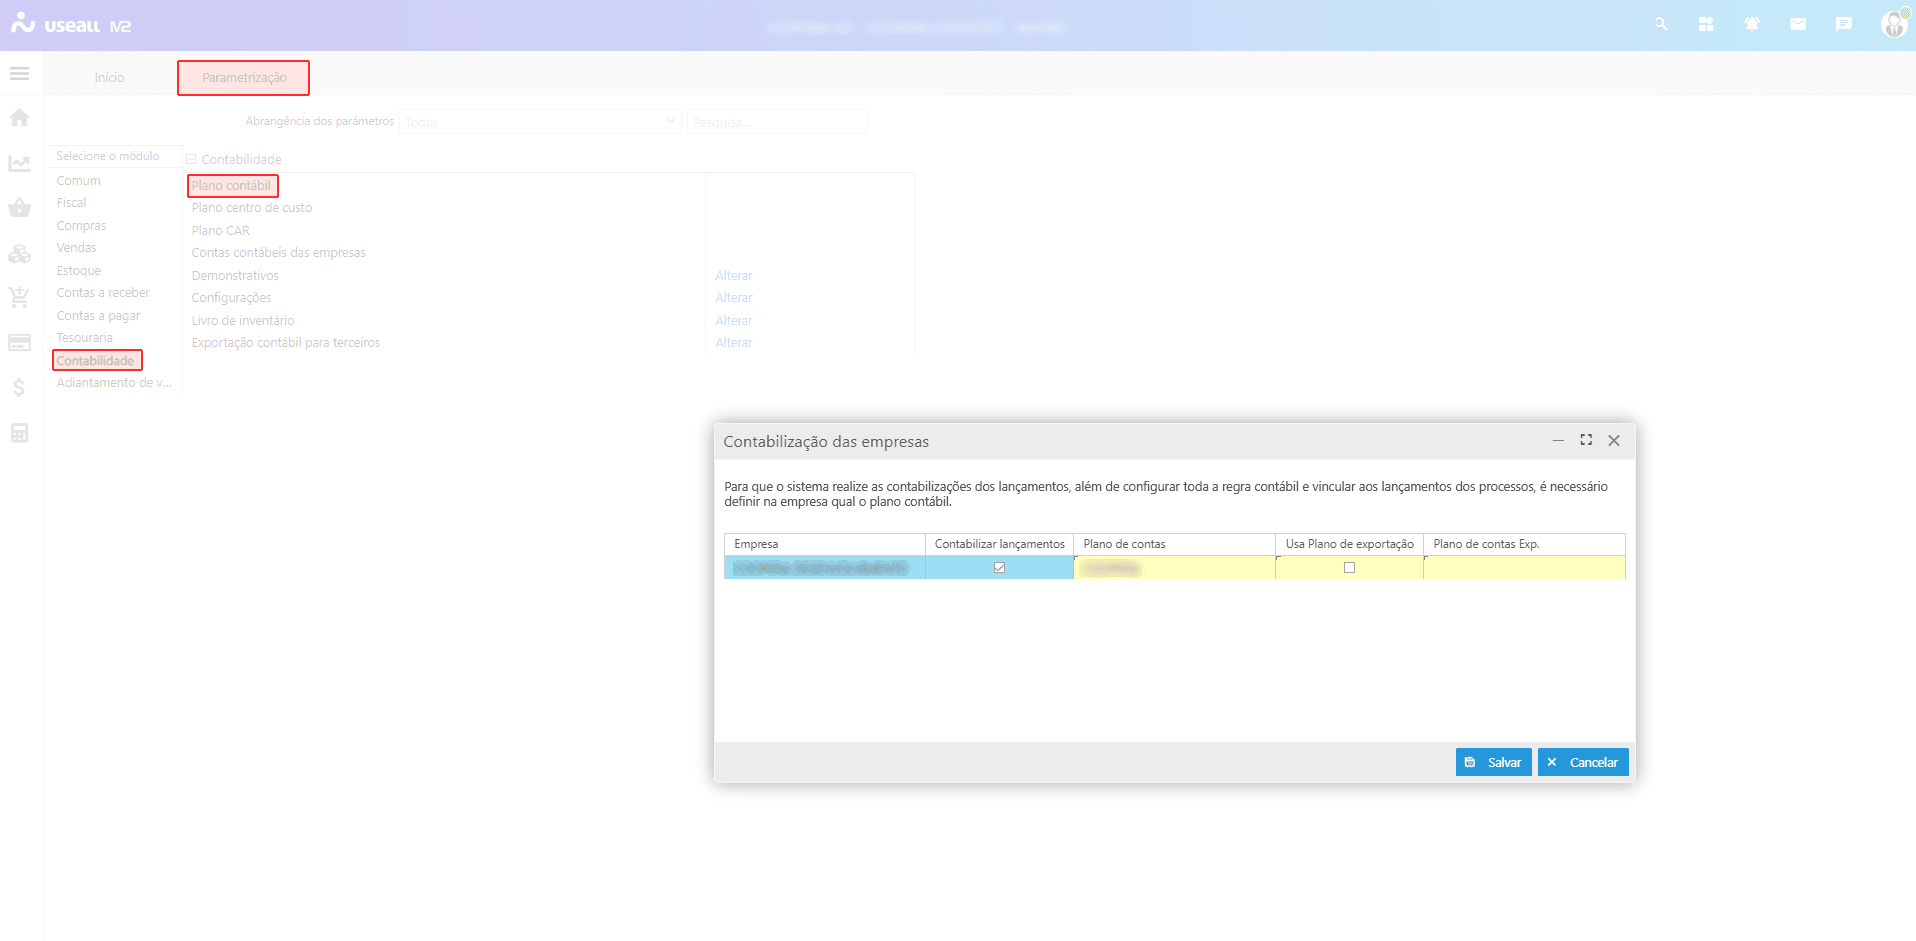Open the hamburger menu in the sidebar
This screenshot has height=941, width=1916.
[19, 74]
